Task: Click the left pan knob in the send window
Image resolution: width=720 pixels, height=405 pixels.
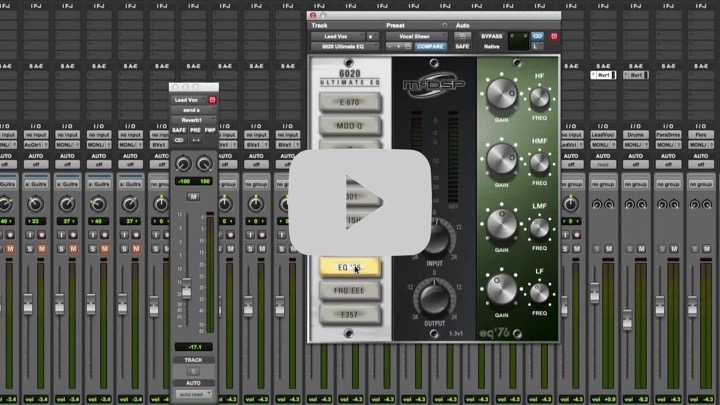Action: tap(183, 164)
